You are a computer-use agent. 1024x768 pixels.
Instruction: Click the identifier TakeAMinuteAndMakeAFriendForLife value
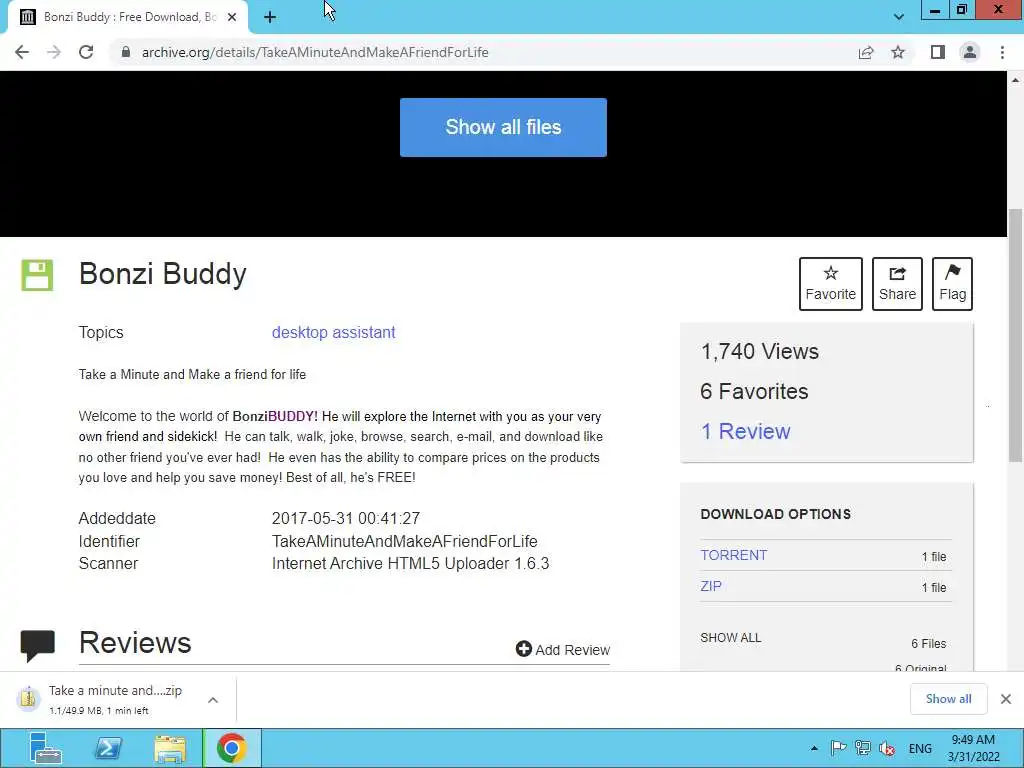[404, 541]
